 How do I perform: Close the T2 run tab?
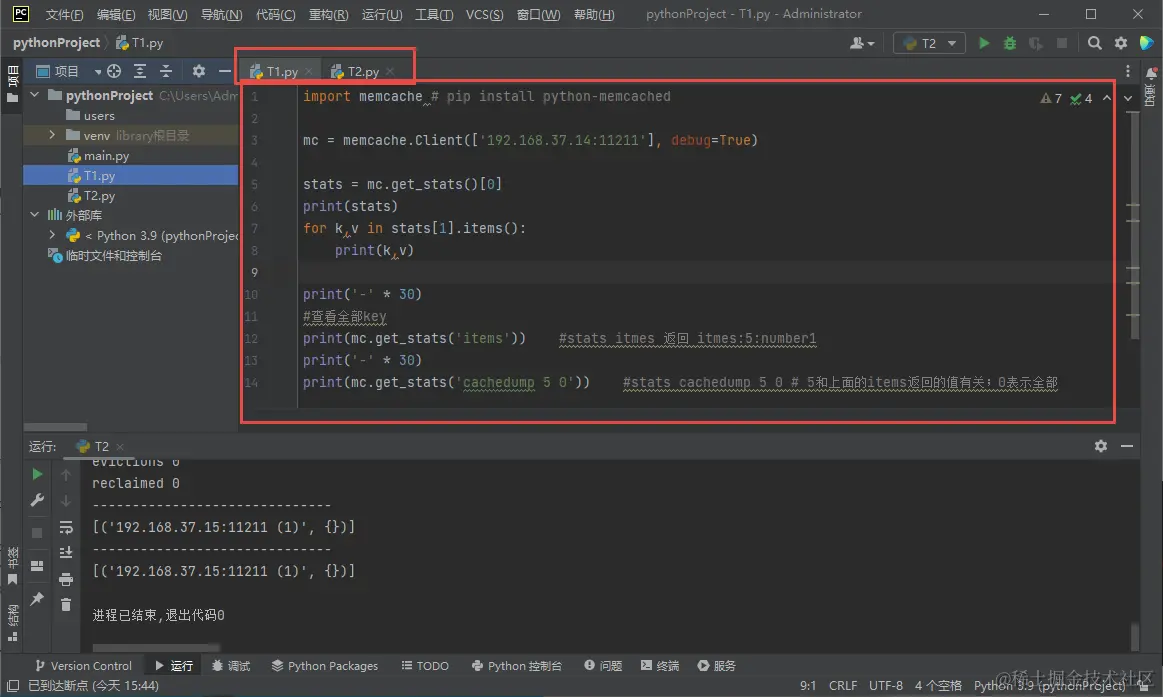point(119,446)
